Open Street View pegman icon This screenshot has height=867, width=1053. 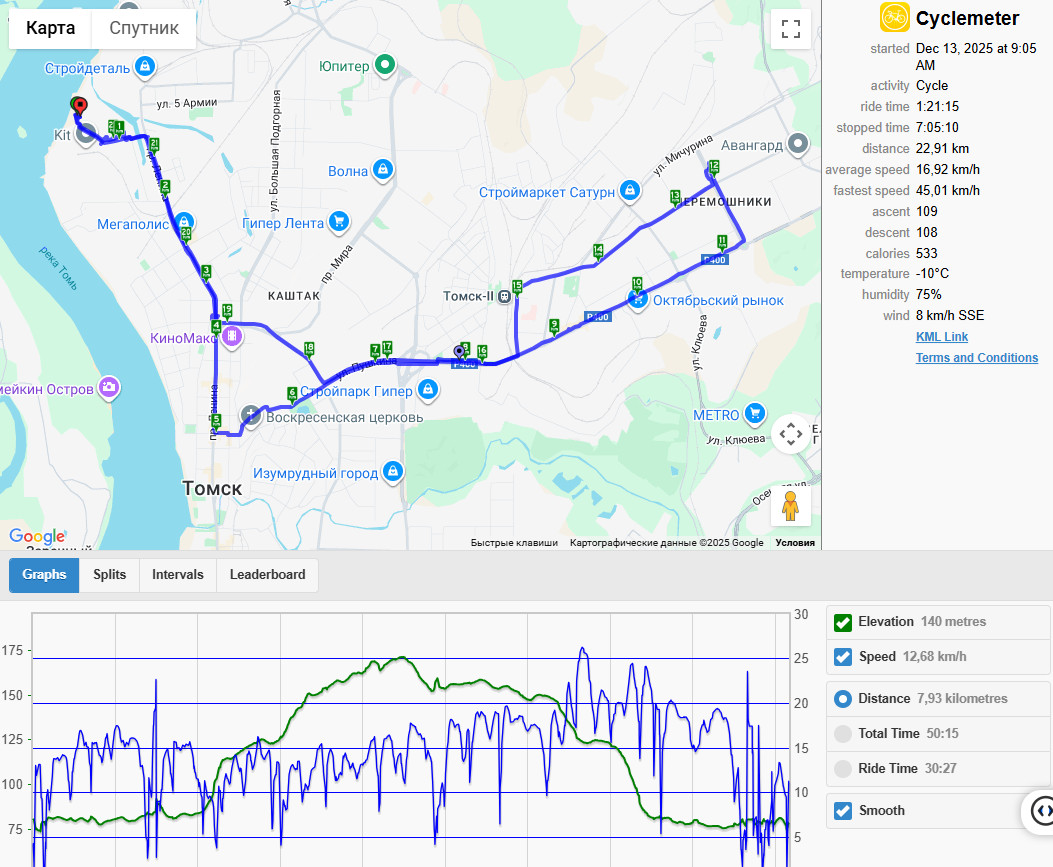[x=790, y=506]
